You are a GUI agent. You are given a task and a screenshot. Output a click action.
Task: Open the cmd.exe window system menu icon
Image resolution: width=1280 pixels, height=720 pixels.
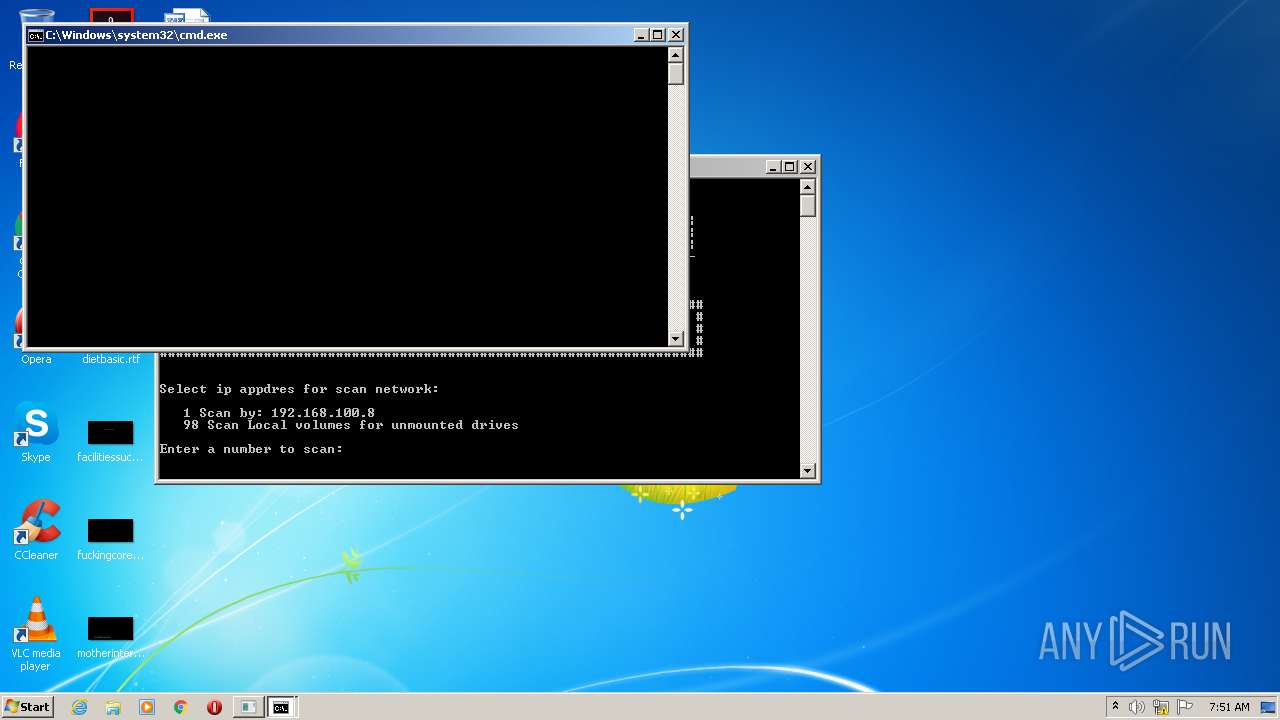pos(35,35)
